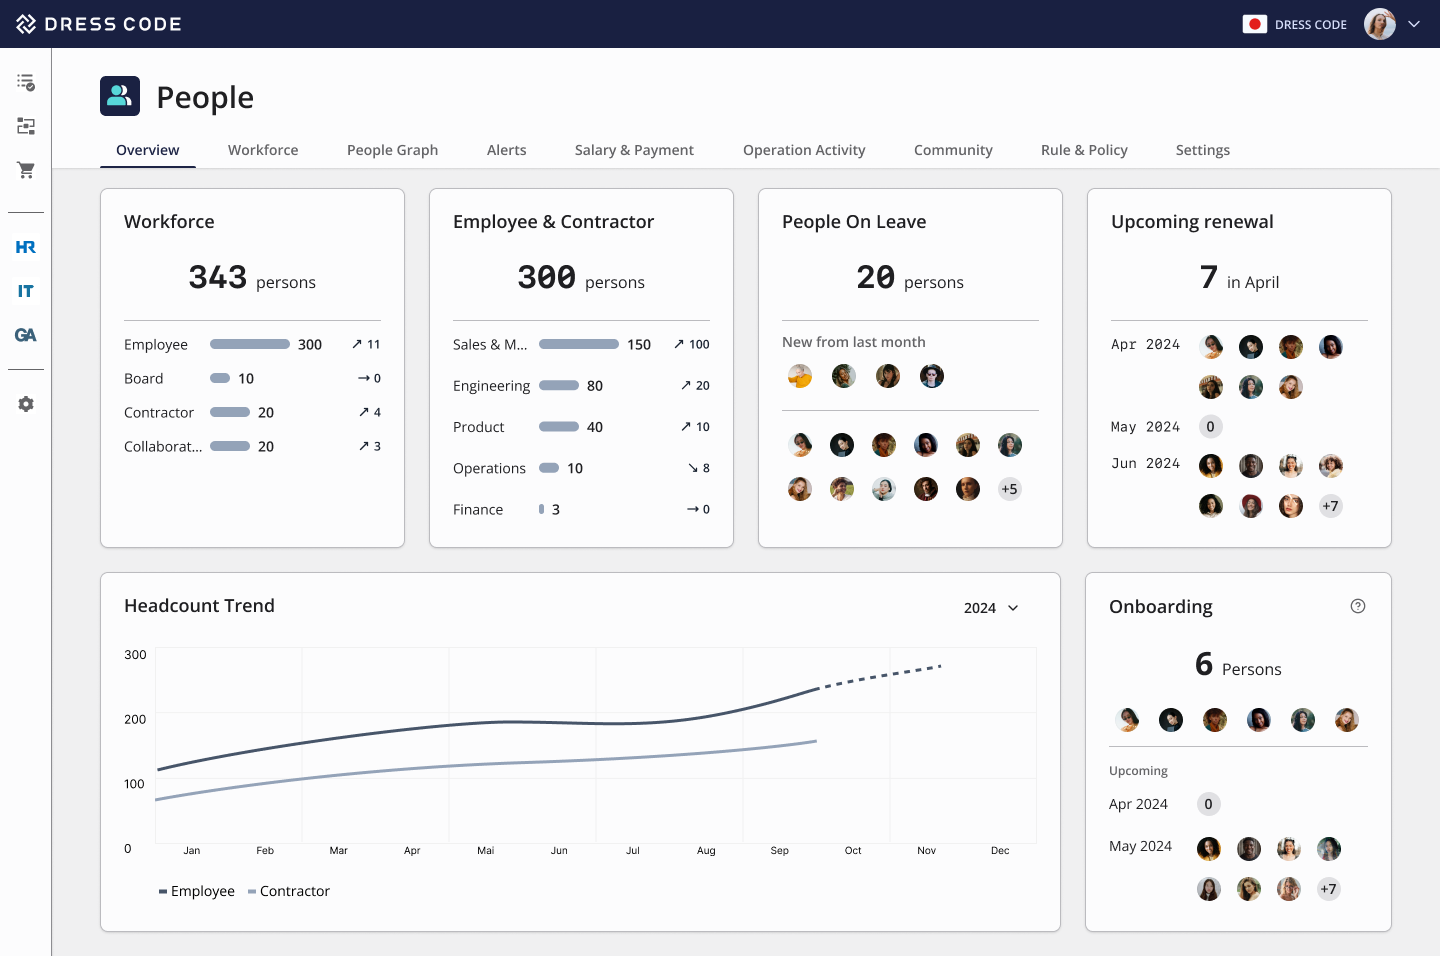1440x956 pixels.
Task: Select the People Graph tab
Action: [392, 150]
